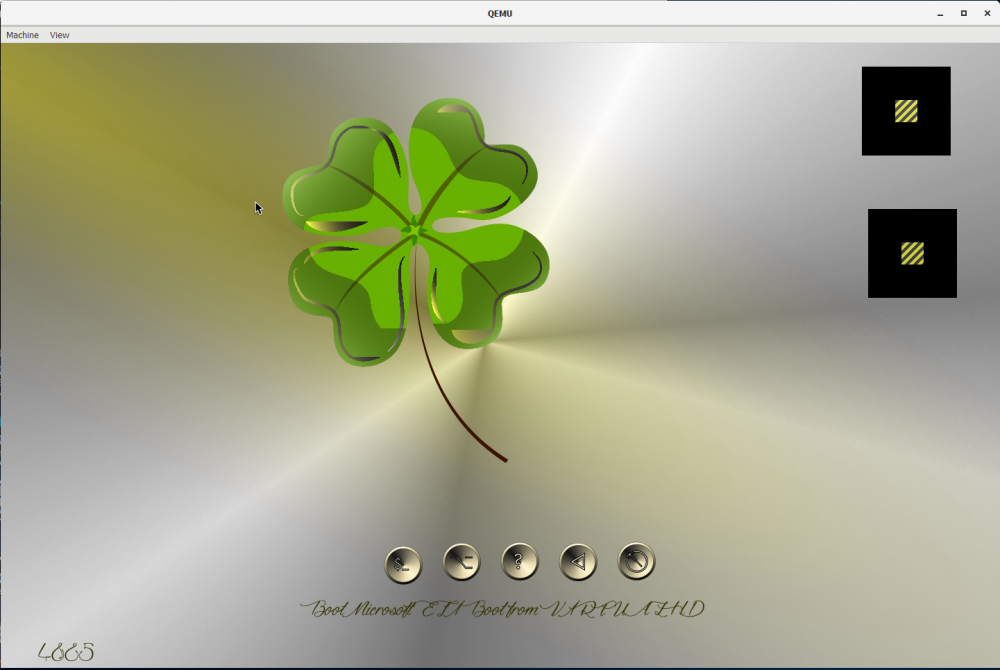This screenshot has height=670, width=1000.
Task: Click the 4885 revision number text
Action: [66, 652]
